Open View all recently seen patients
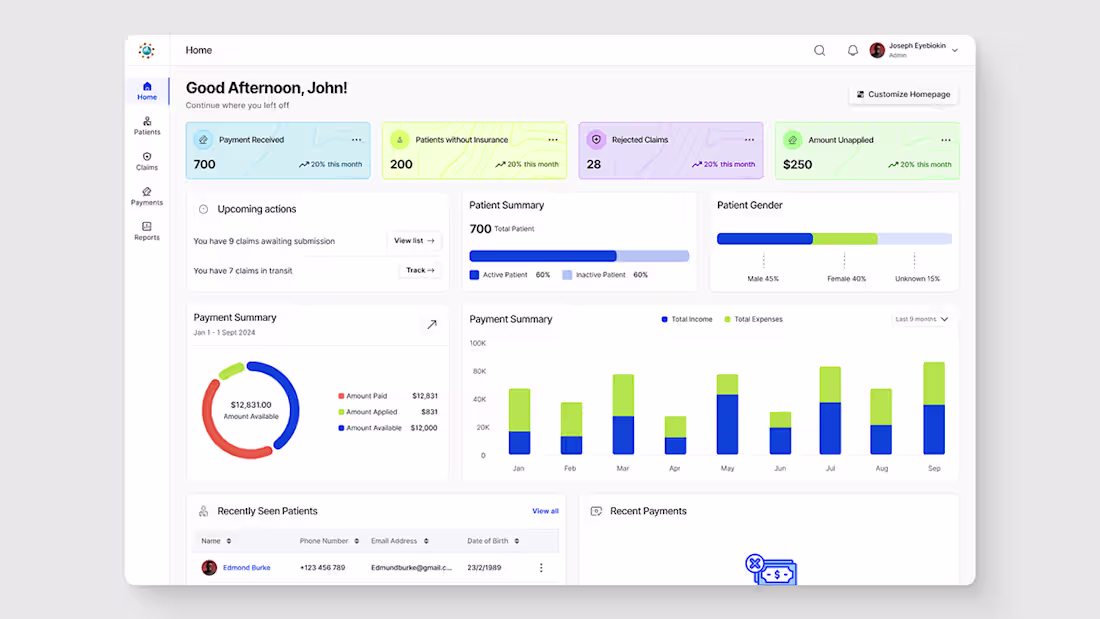This screenshot has width=1100, height=619. [x=545, y=510]
